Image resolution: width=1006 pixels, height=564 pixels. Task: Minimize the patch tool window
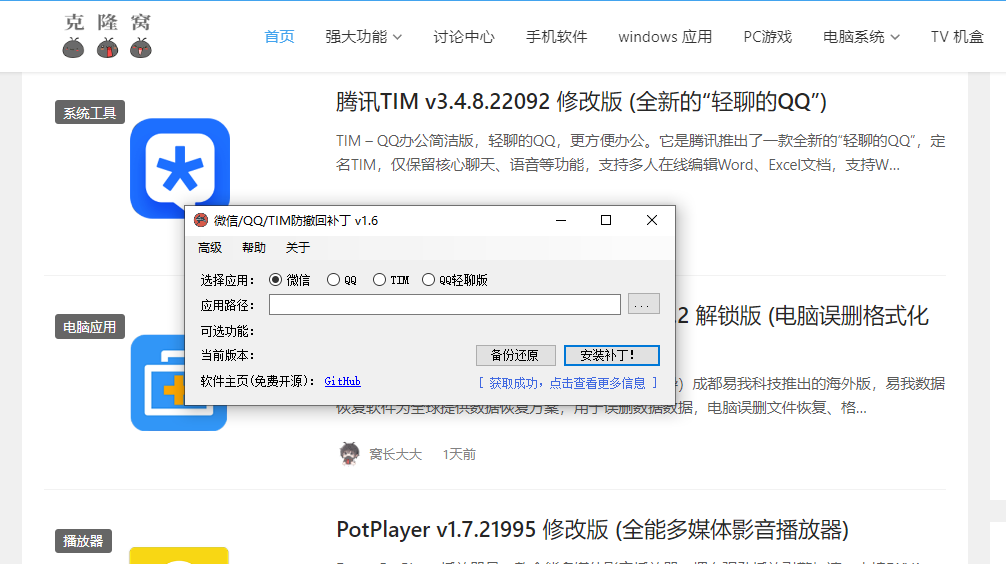pos(561,220)
